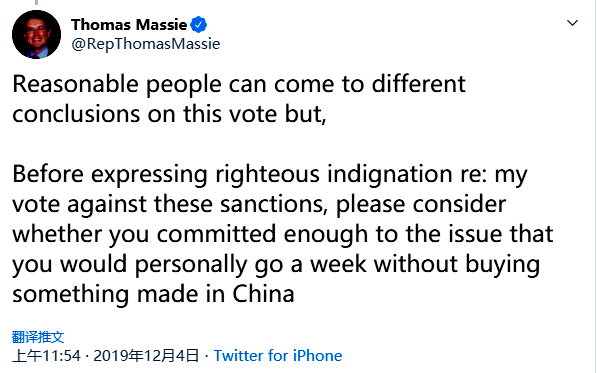Click the 上午11:54 timestamp

[x=46, y=356]
